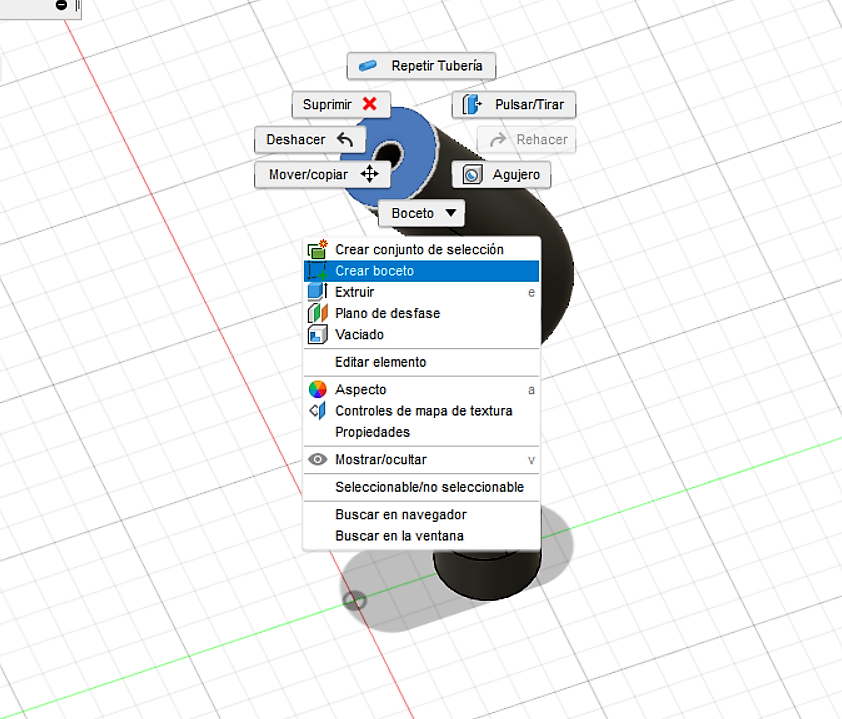Click the Repetir Tubería button
The height and width of the screenshot is (719, 842).
tap(421, 66)
